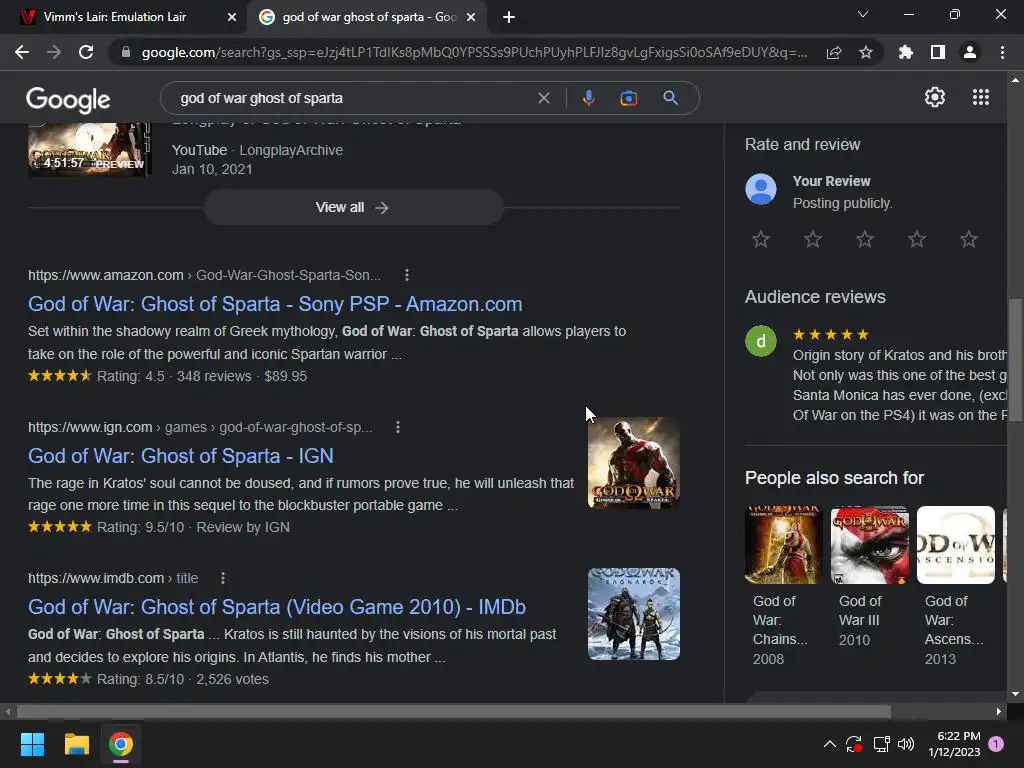Click the Google search input field
This screenshot has width=1024, height=768.
pos(353,98)
